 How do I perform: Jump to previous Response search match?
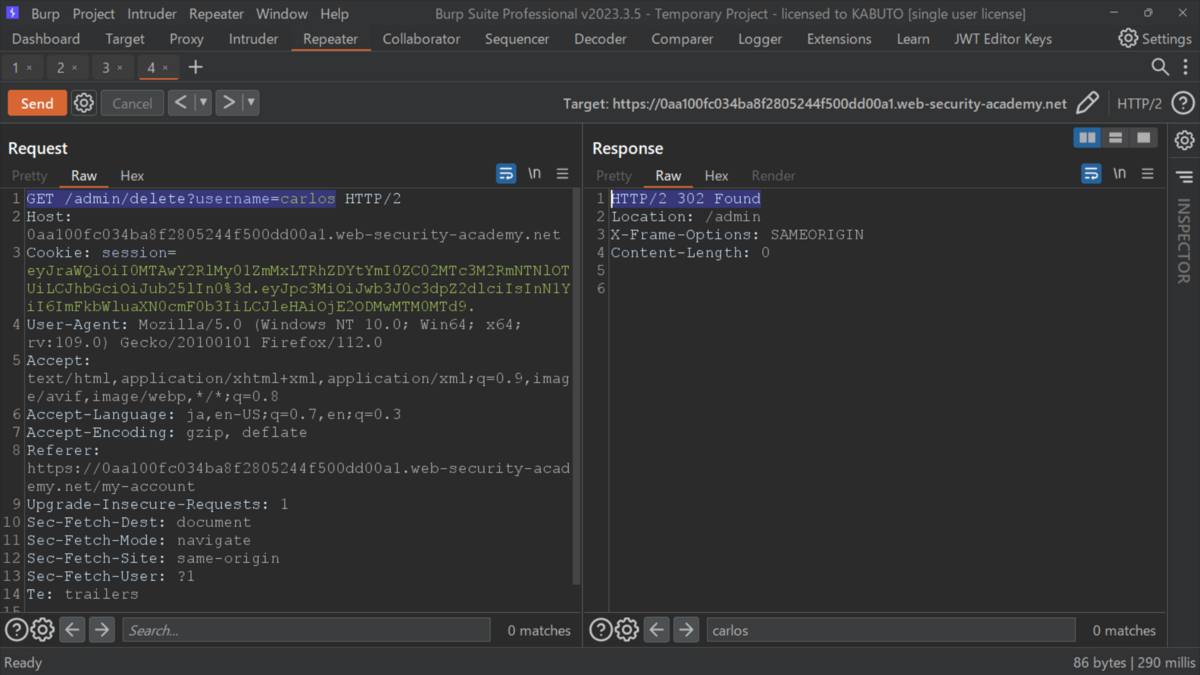click(656, 630)
